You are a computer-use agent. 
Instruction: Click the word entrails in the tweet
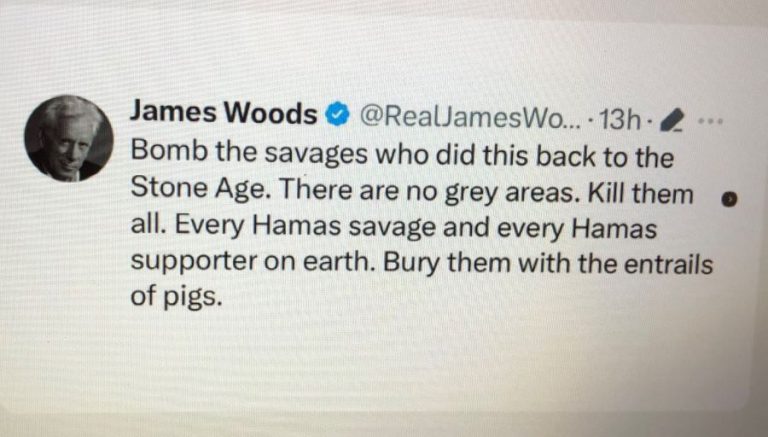(668, 264)
